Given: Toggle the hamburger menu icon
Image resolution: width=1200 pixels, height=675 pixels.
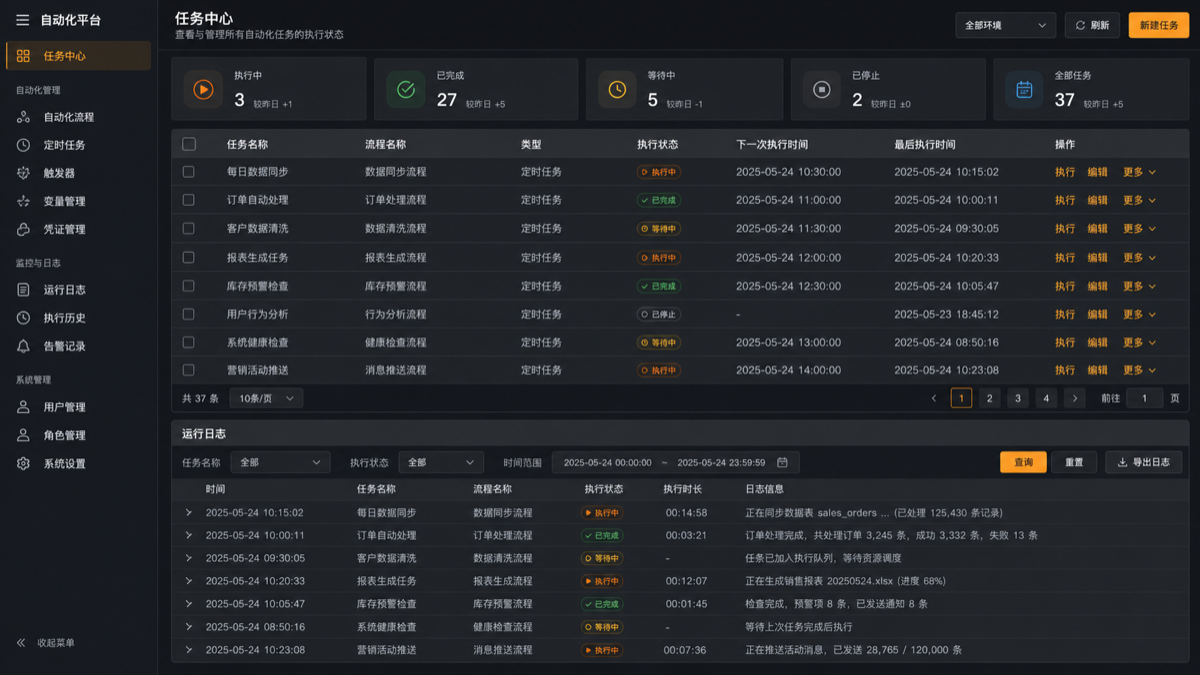Looking at the screenshot, I should coord(22,20).
